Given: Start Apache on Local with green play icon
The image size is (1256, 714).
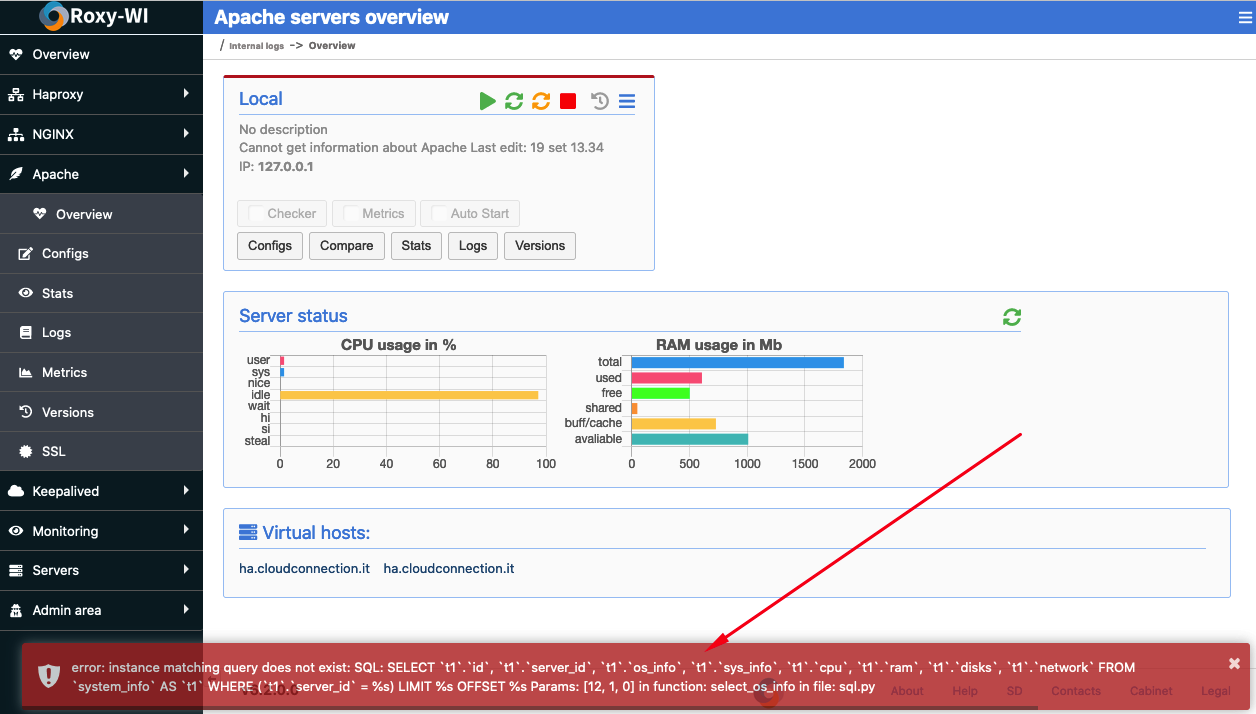Looking at the screenshot, I should (x=487, y=101).
